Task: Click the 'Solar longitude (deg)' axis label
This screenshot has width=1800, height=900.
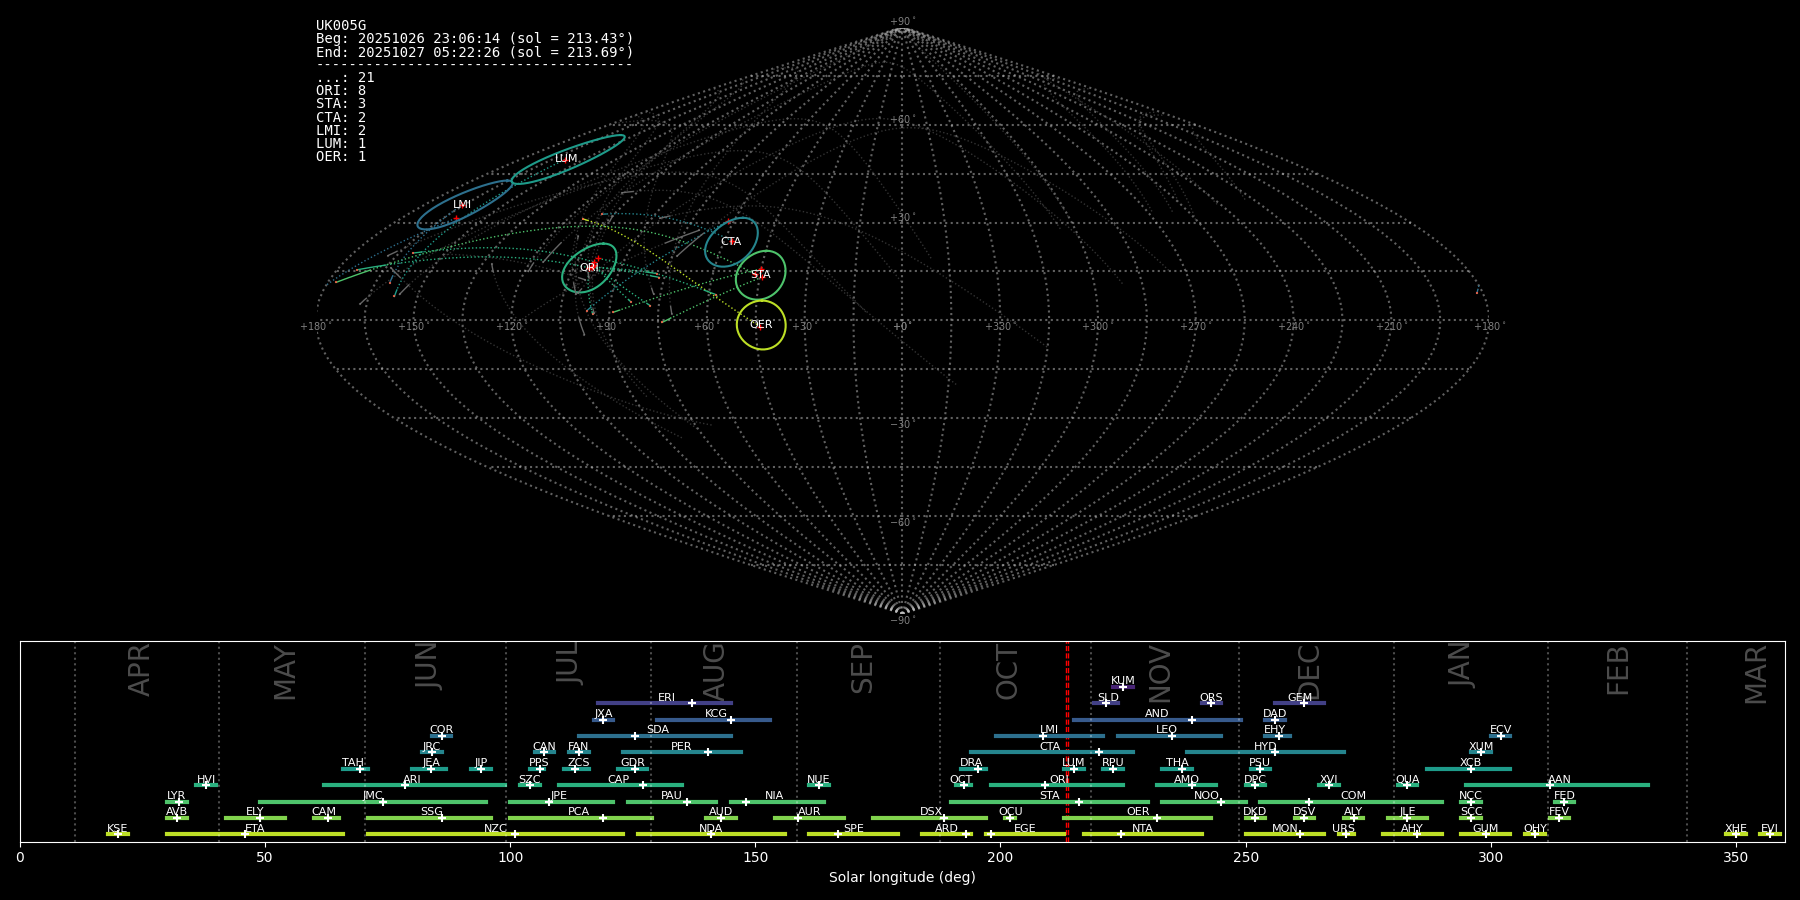Action: click(x=902, y=878)
